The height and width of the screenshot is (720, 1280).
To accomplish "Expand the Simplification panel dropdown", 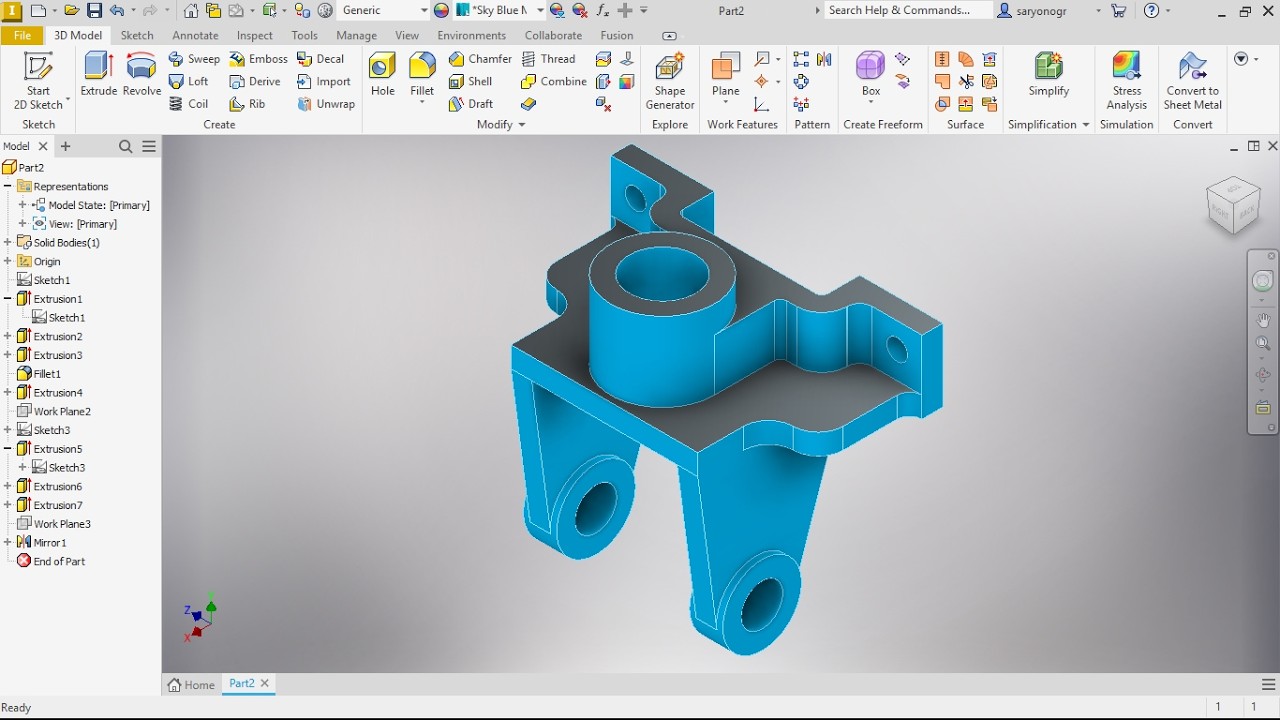I will (1049, 125).
